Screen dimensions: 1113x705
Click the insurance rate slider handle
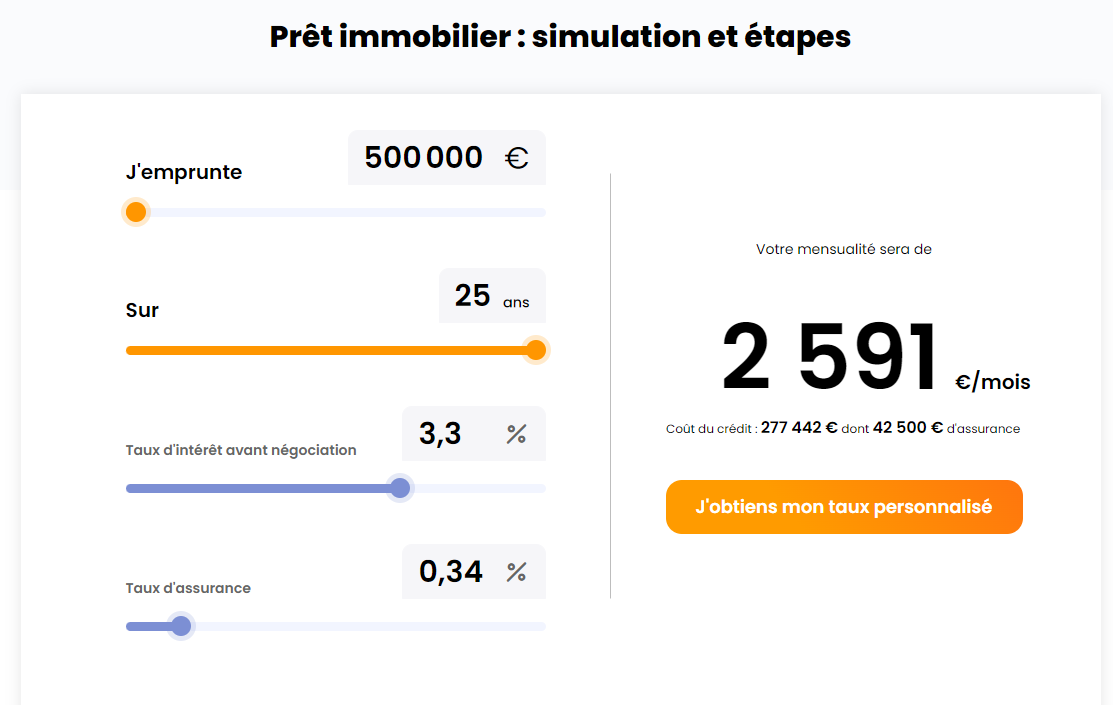click(181, 626)
